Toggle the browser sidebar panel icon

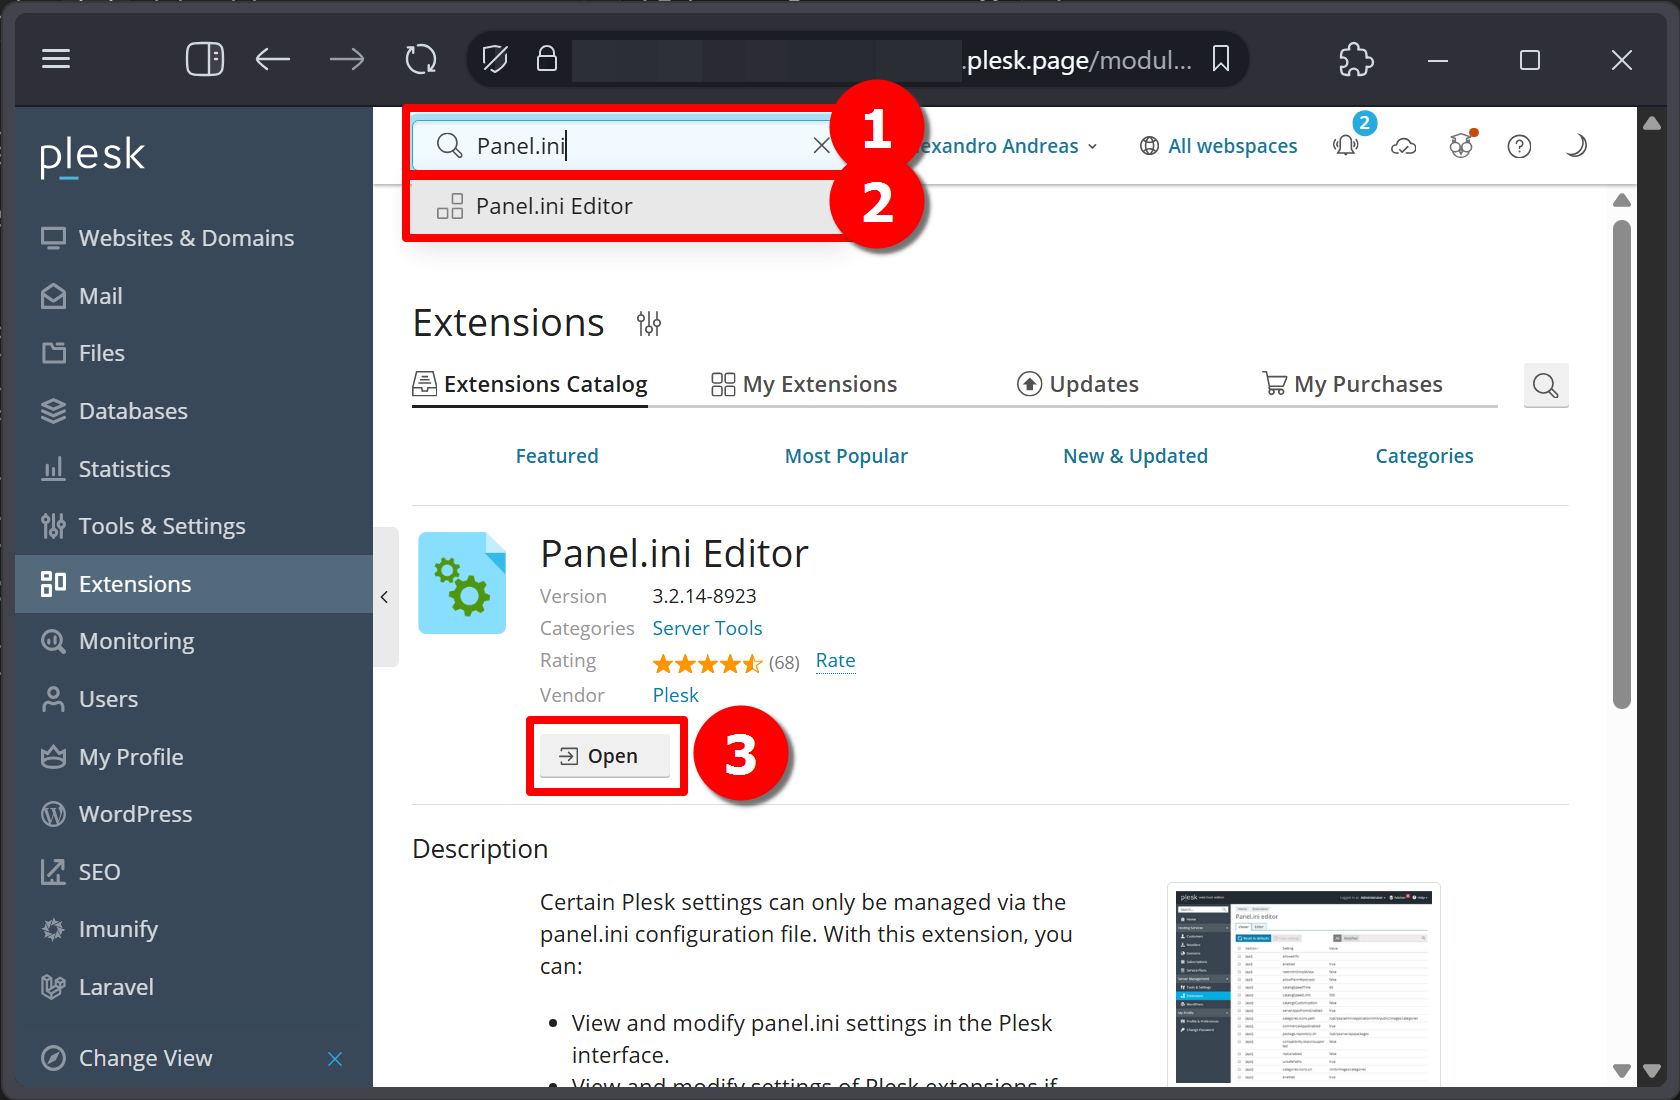coord(204,59)
